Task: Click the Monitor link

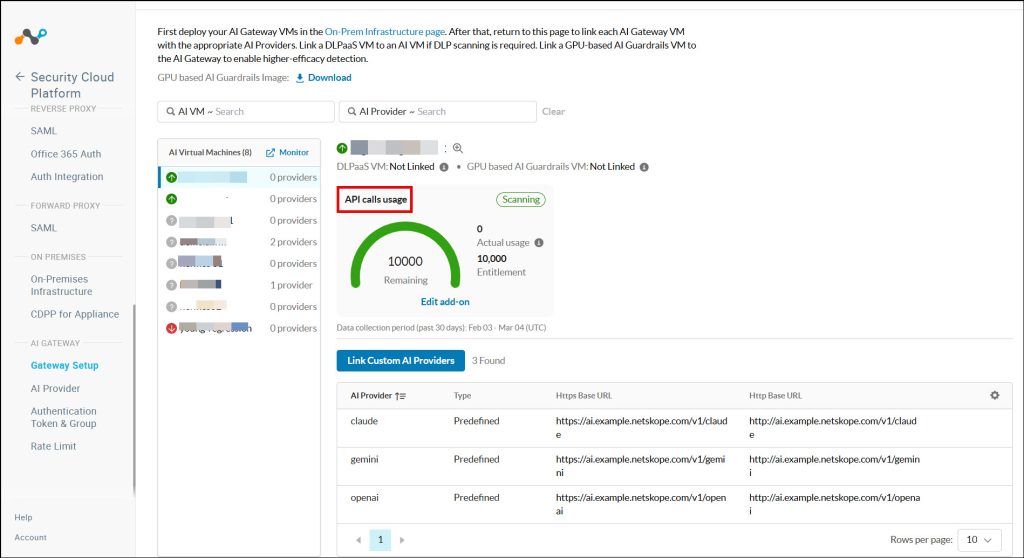Action: click(x=294, y=152)
